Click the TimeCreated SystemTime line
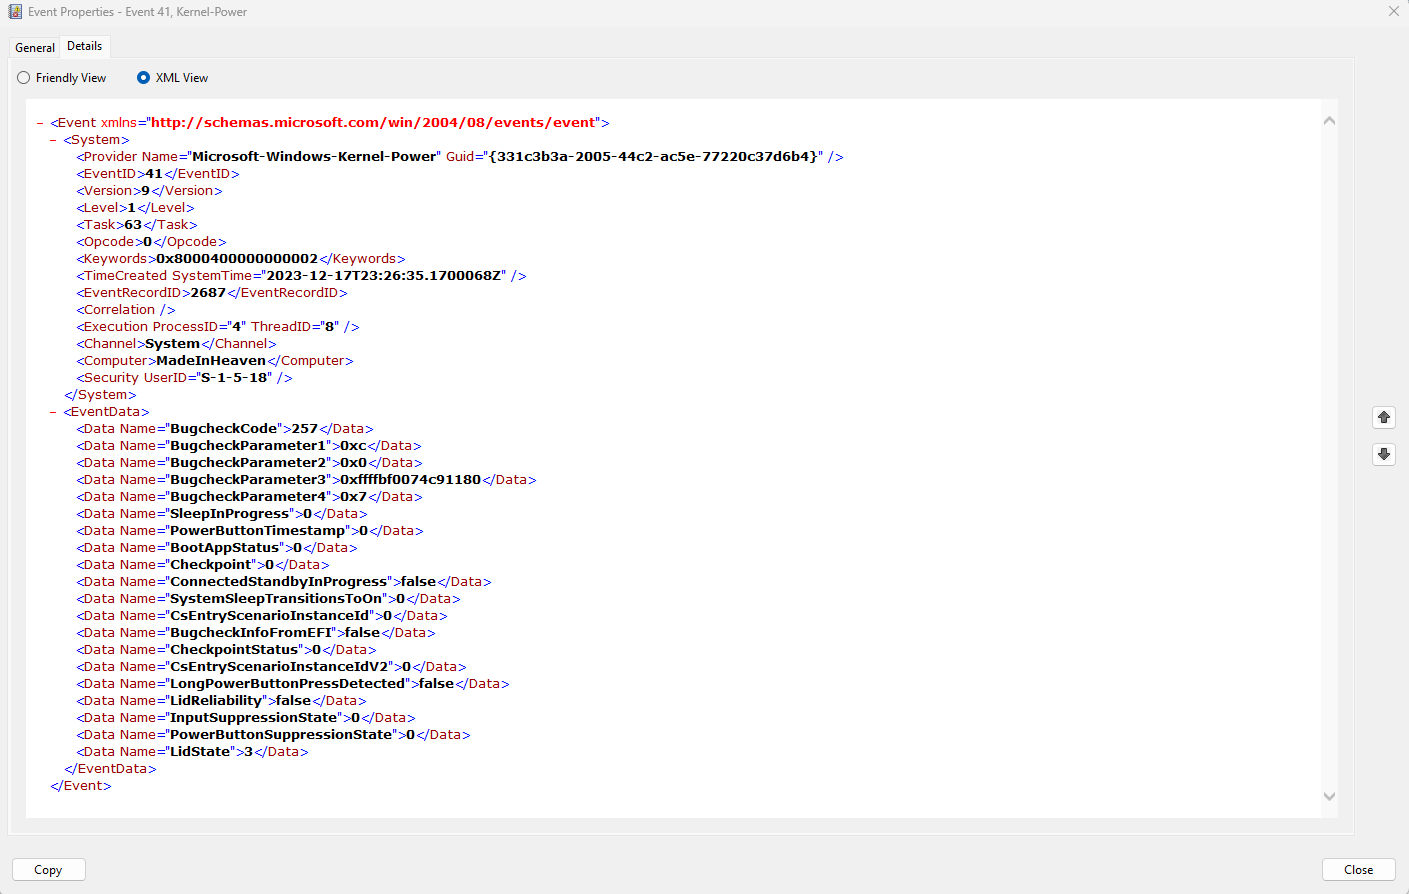This screenshot has height=894, width=1409. [301, 276]
